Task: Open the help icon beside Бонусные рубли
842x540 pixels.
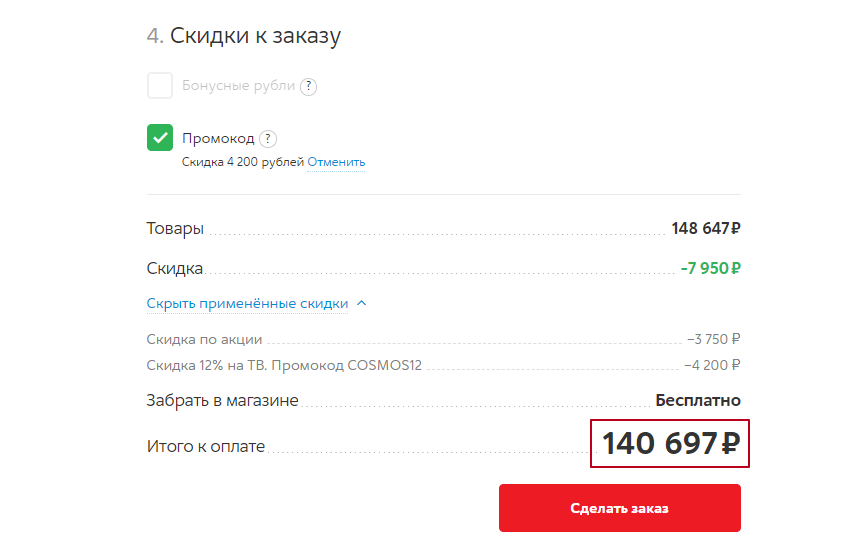Action: [308, 86]
